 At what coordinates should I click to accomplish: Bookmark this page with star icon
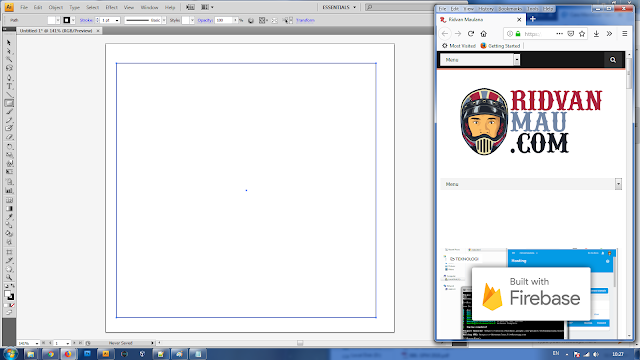coord(582,34)
